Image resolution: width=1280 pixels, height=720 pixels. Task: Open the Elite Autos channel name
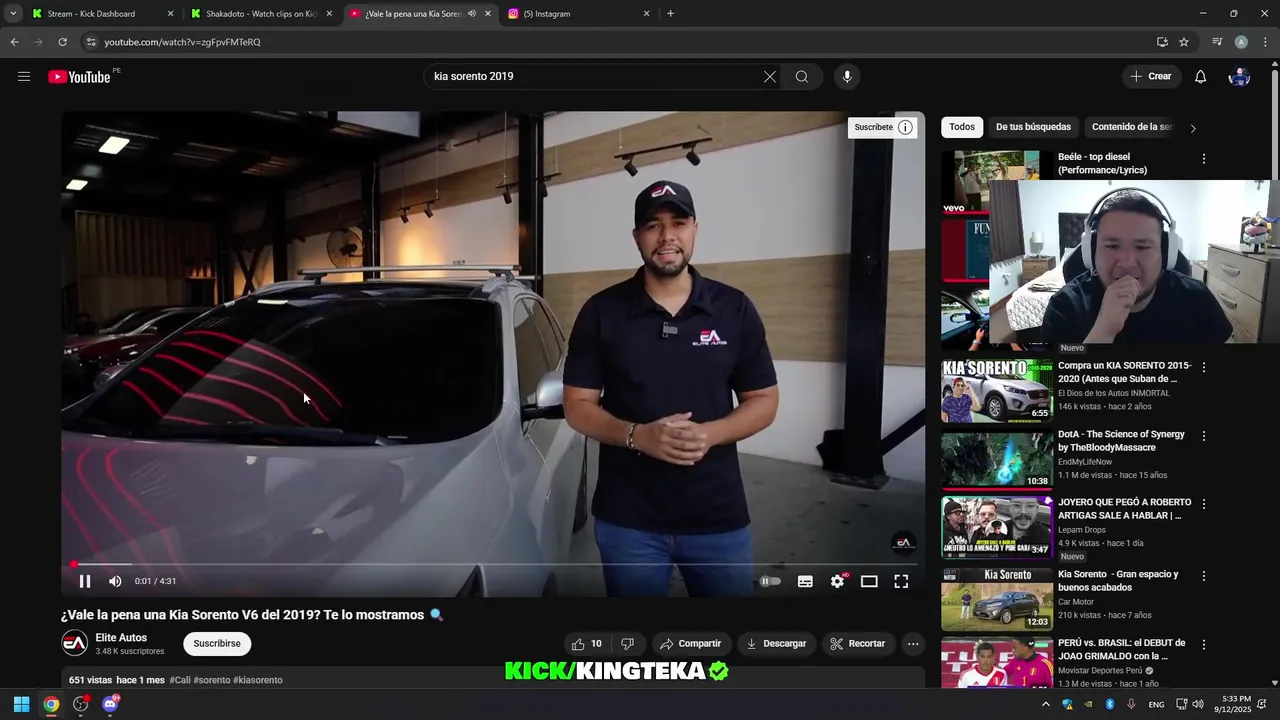pyautogui.click(x=121, y=638)
